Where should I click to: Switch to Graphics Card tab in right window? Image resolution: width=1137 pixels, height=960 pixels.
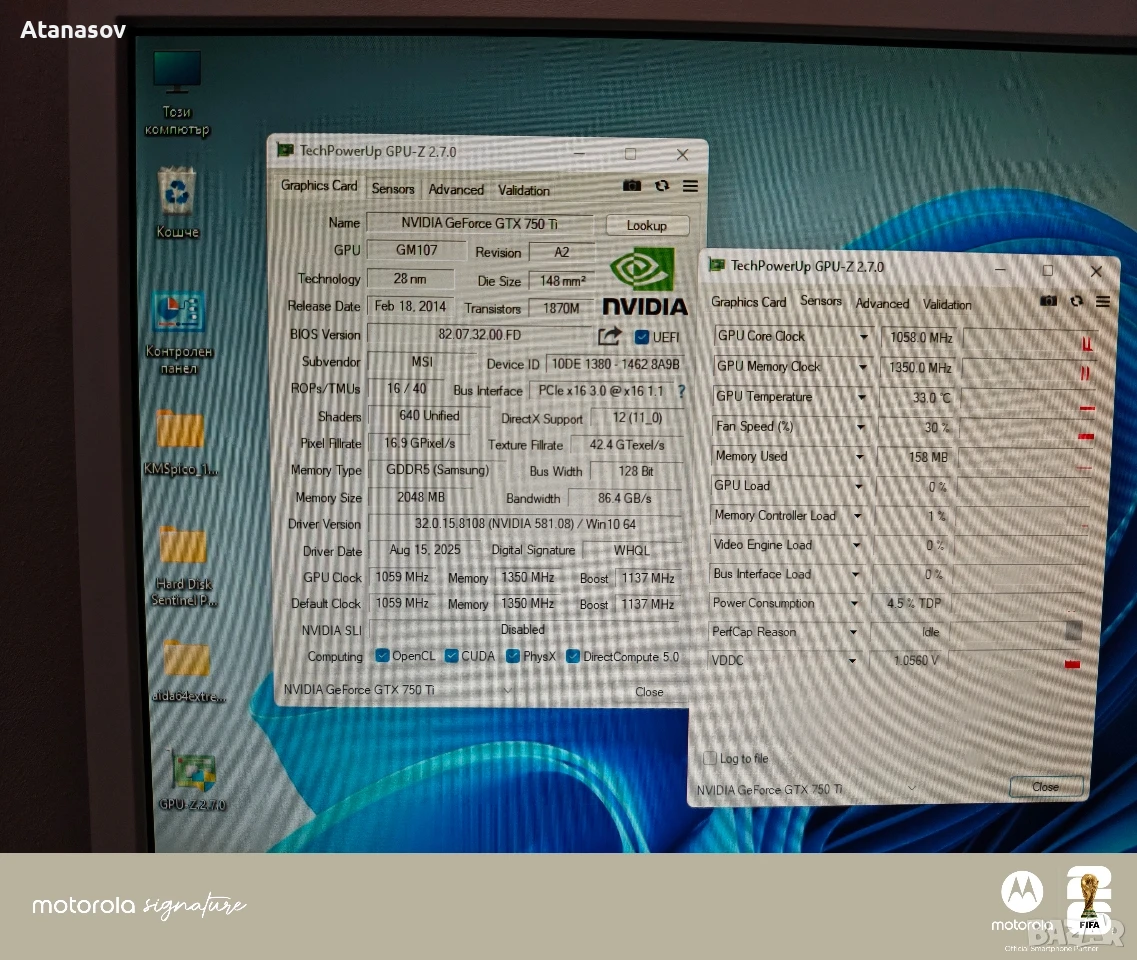click(x=748, y=302)
